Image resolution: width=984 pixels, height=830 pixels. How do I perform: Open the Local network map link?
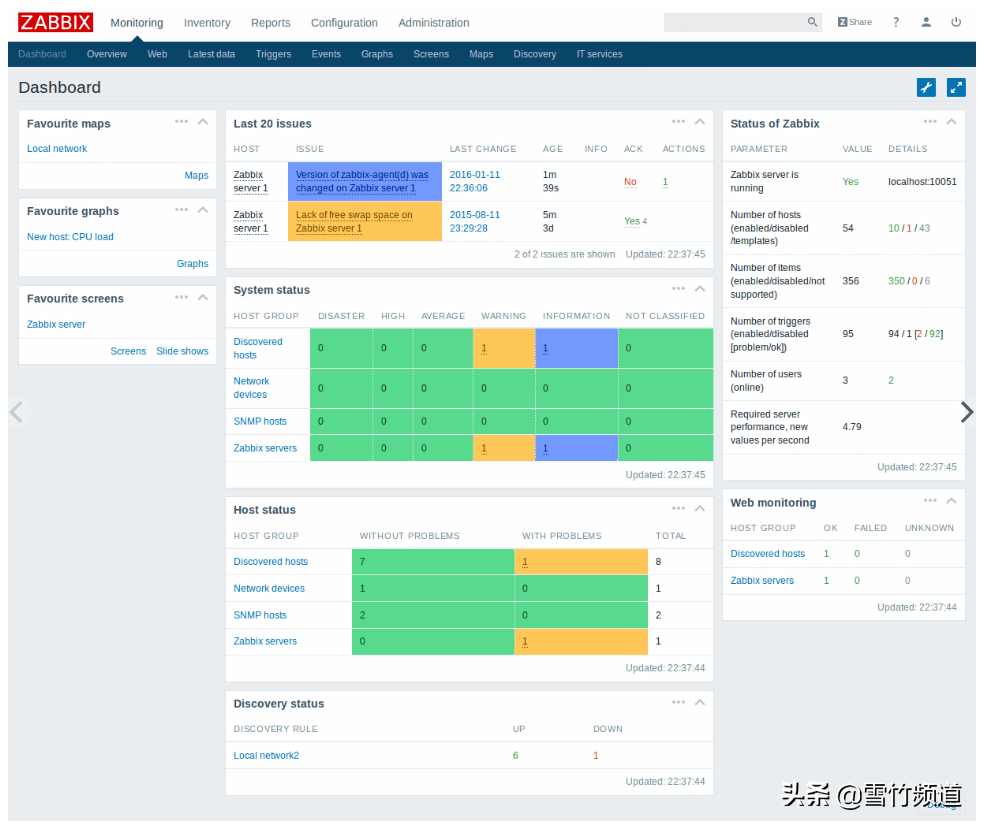pos(57,149)
